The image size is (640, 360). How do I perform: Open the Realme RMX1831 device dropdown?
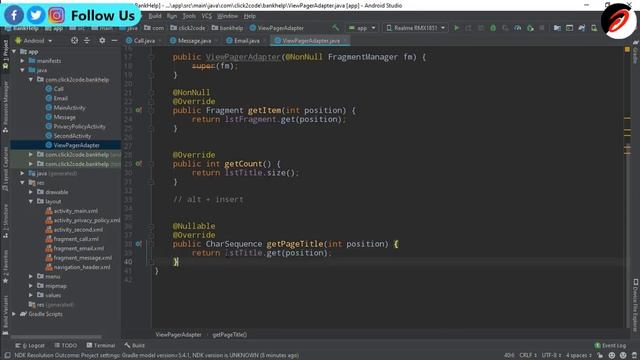point(415,28)
